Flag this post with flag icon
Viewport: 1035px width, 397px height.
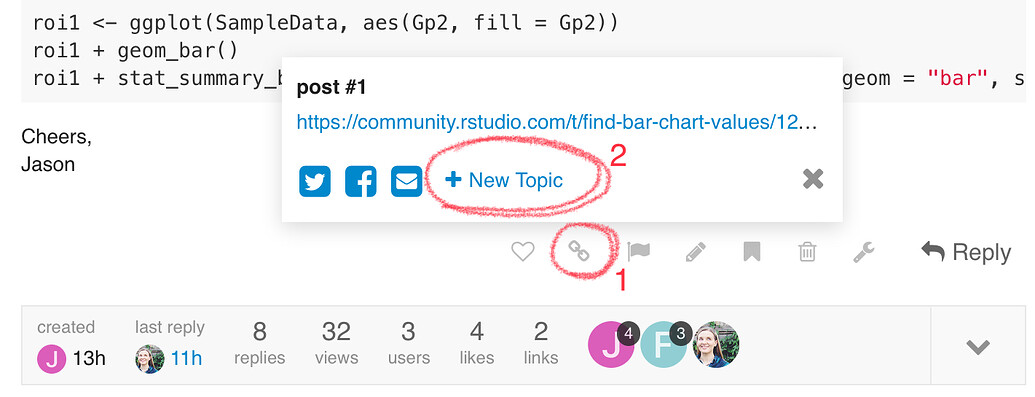(638, 252)
